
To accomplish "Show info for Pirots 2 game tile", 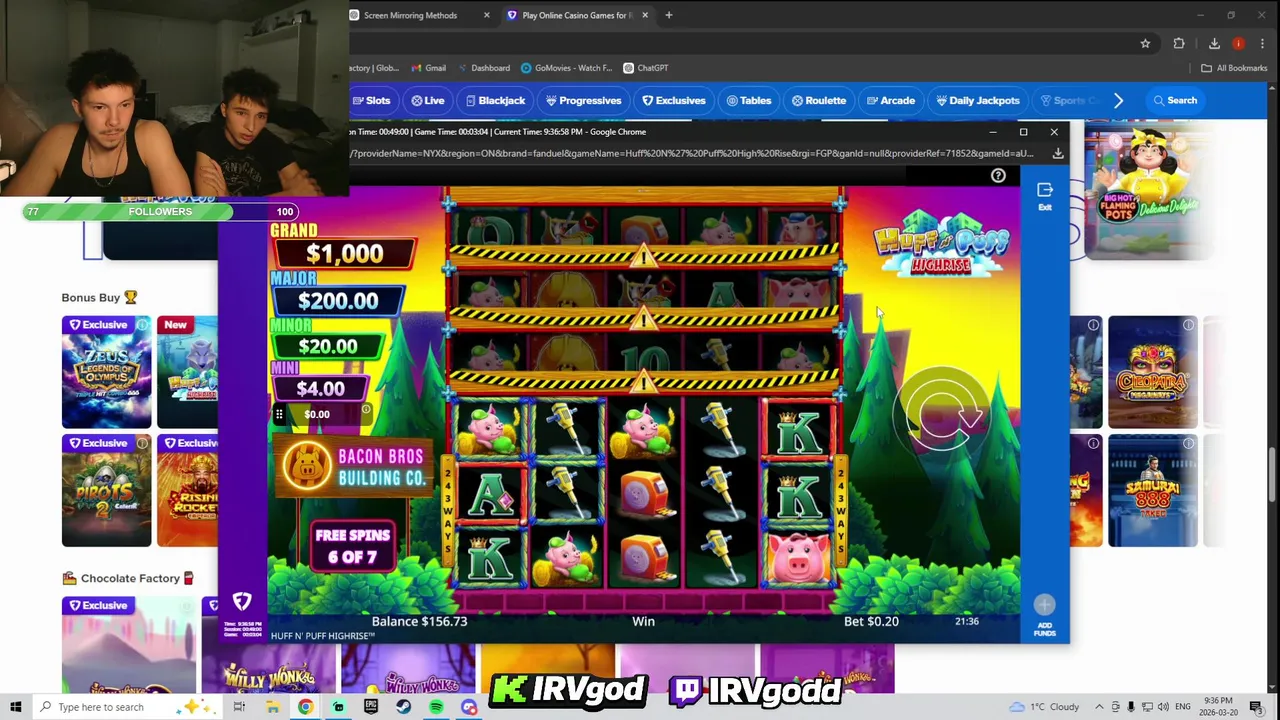I will point(142,443).
